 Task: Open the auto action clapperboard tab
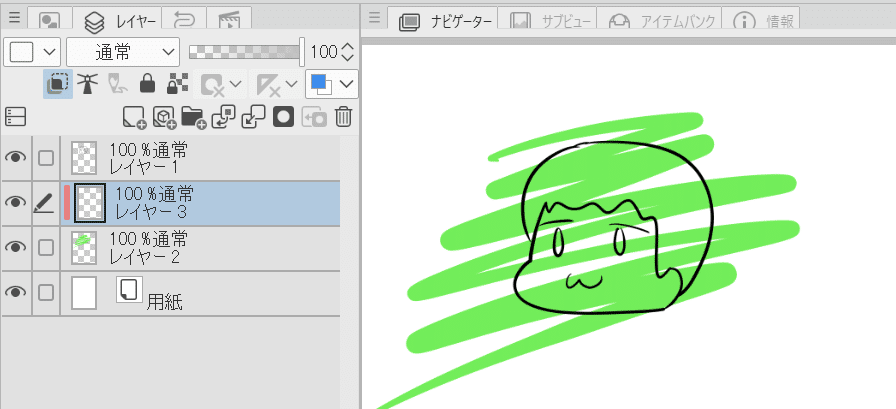pyautogui.click(x=229, y=21)
